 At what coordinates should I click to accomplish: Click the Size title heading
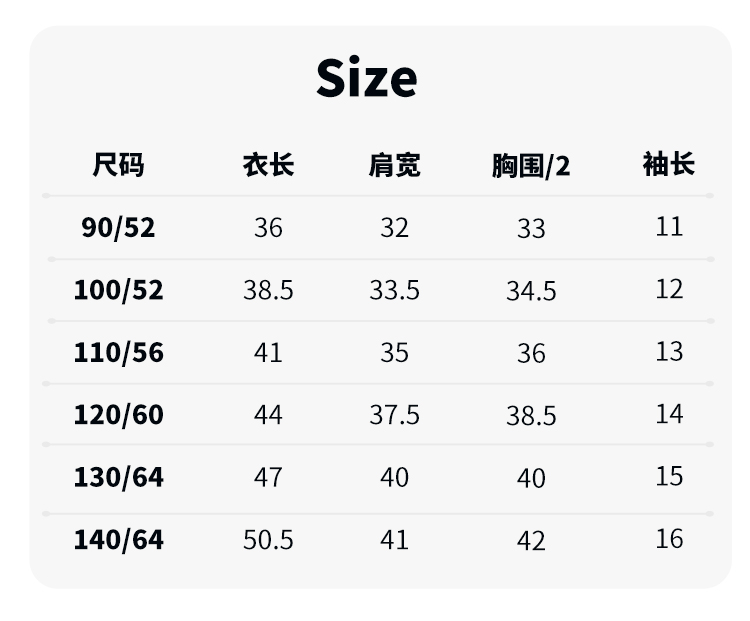[367, 78]
